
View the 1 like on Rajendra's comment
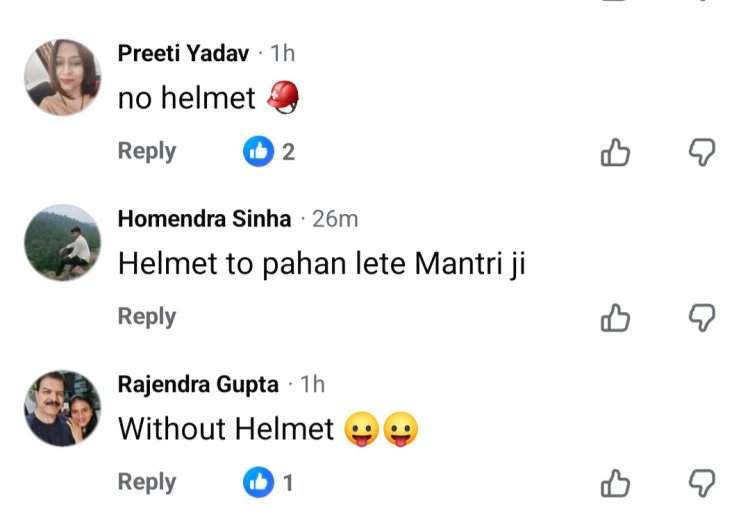(x=270, y=483)
